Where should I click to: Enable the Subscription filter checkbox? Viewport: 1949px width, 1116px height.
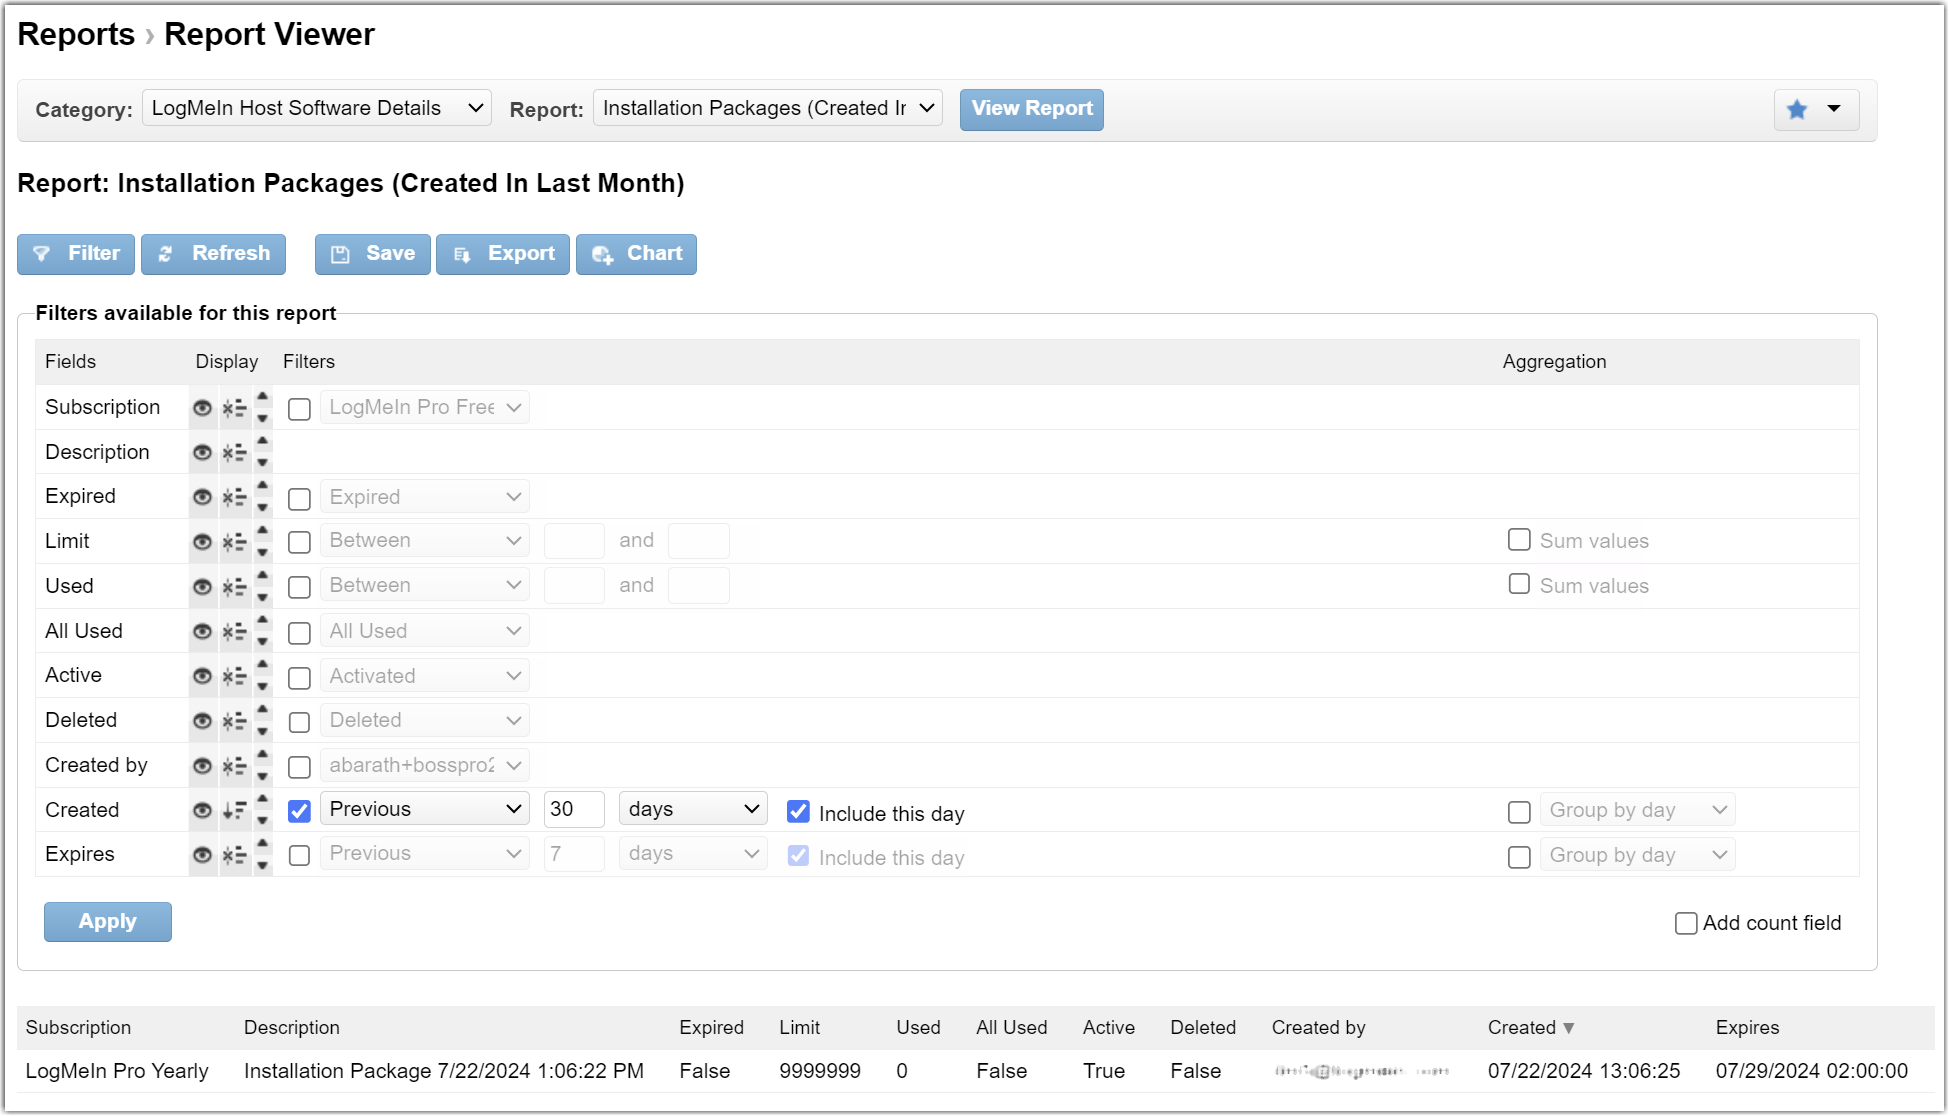(x=299, y=409)
